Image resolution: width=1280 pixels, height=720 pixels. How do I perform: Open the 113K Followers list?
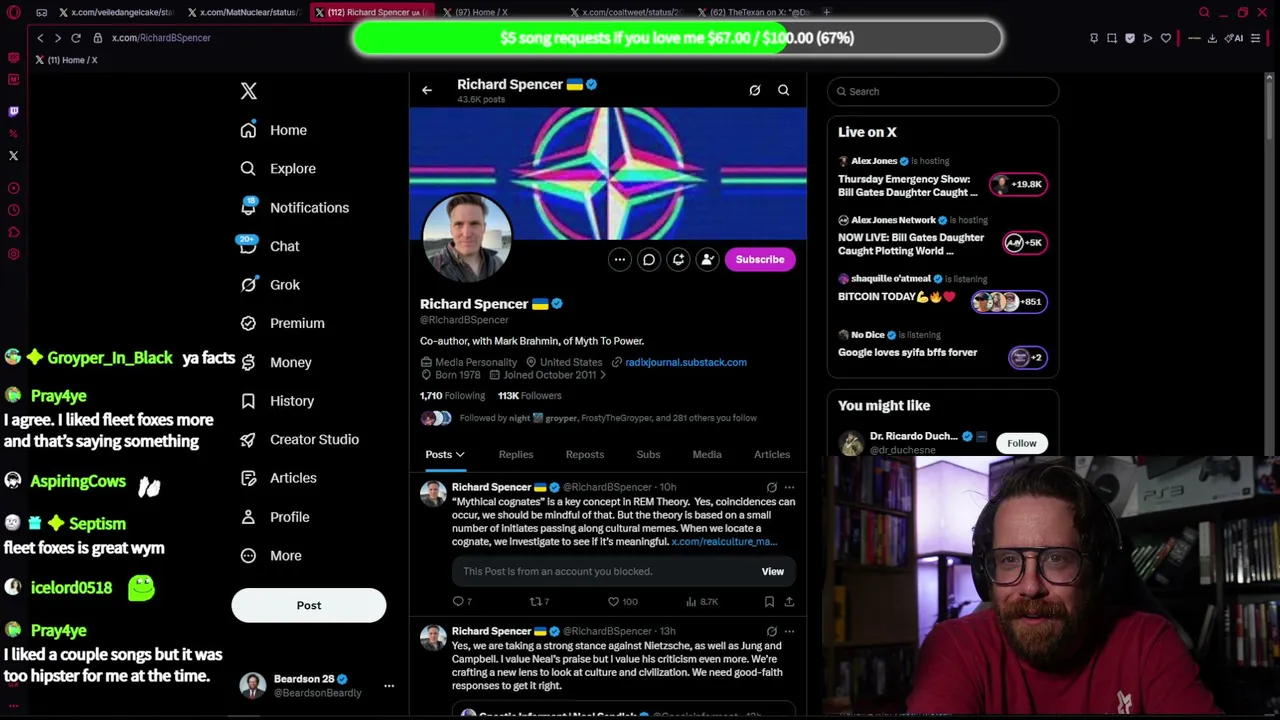[530, 396]
